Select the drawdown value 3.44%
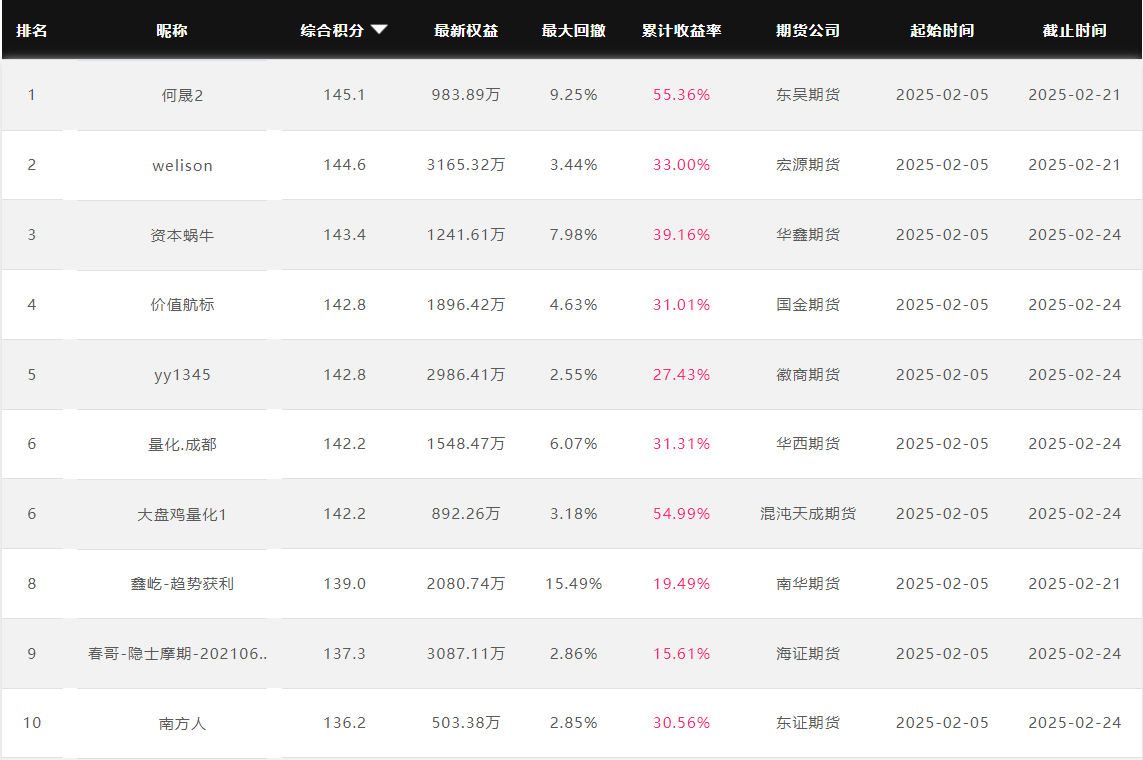The image size is (1143, 760). pos(574,165)
